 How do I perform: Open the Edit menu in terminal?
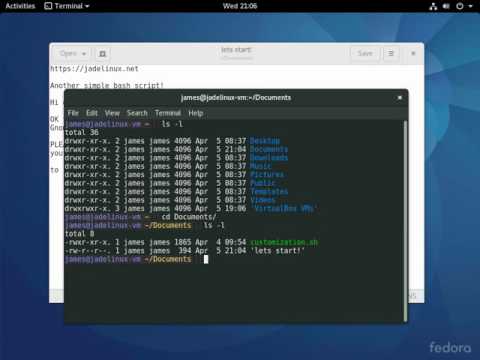click(92, 113)
